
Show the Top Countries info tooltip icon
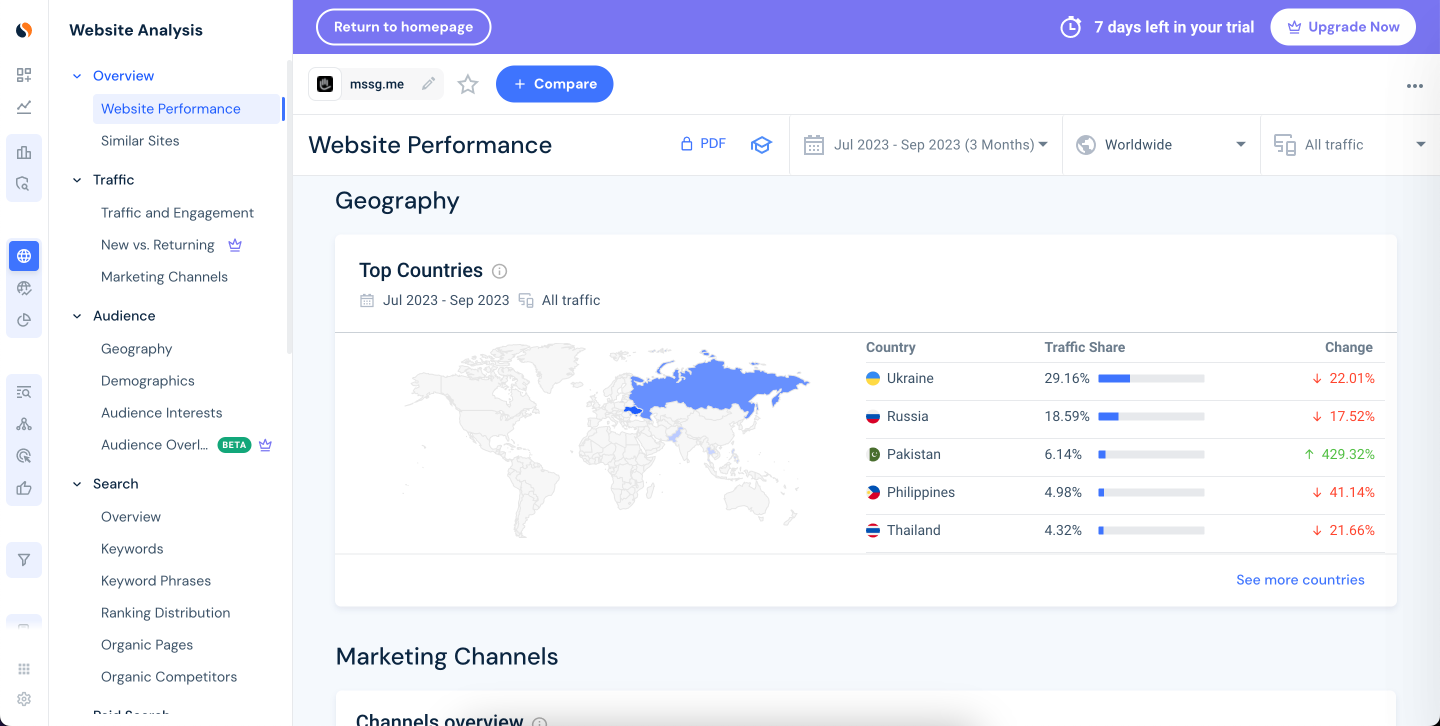[x=500, y=271]
